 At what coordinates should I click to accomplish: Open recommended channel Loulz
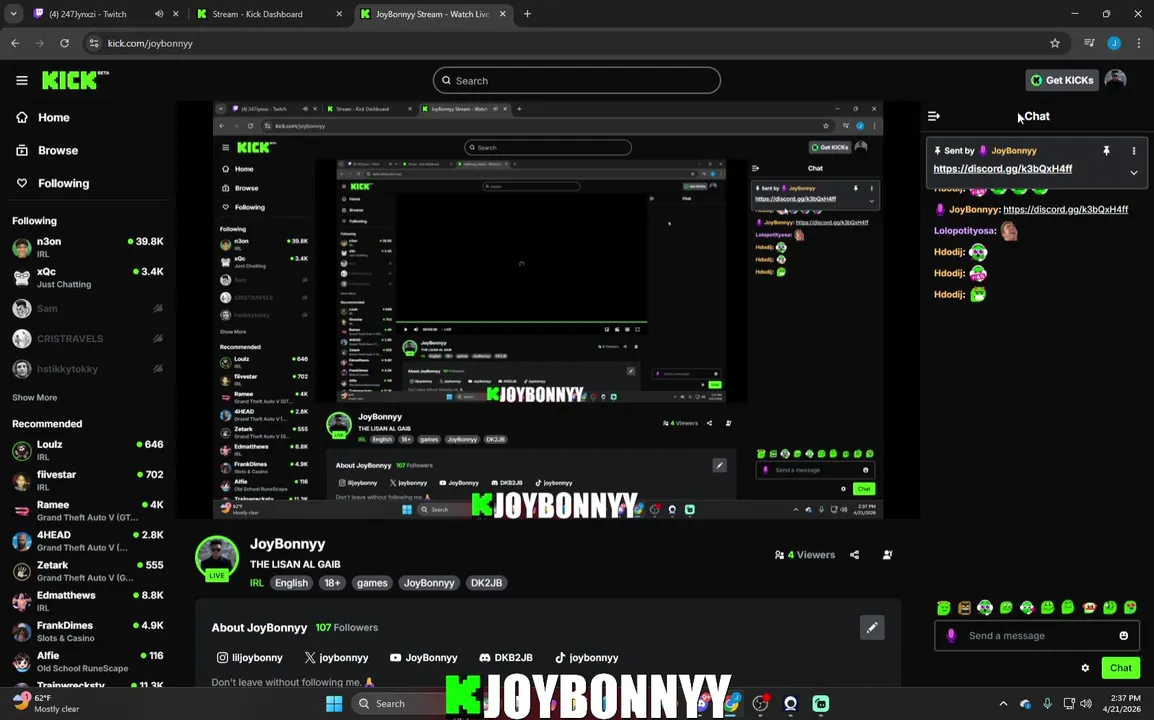(88, 450)
